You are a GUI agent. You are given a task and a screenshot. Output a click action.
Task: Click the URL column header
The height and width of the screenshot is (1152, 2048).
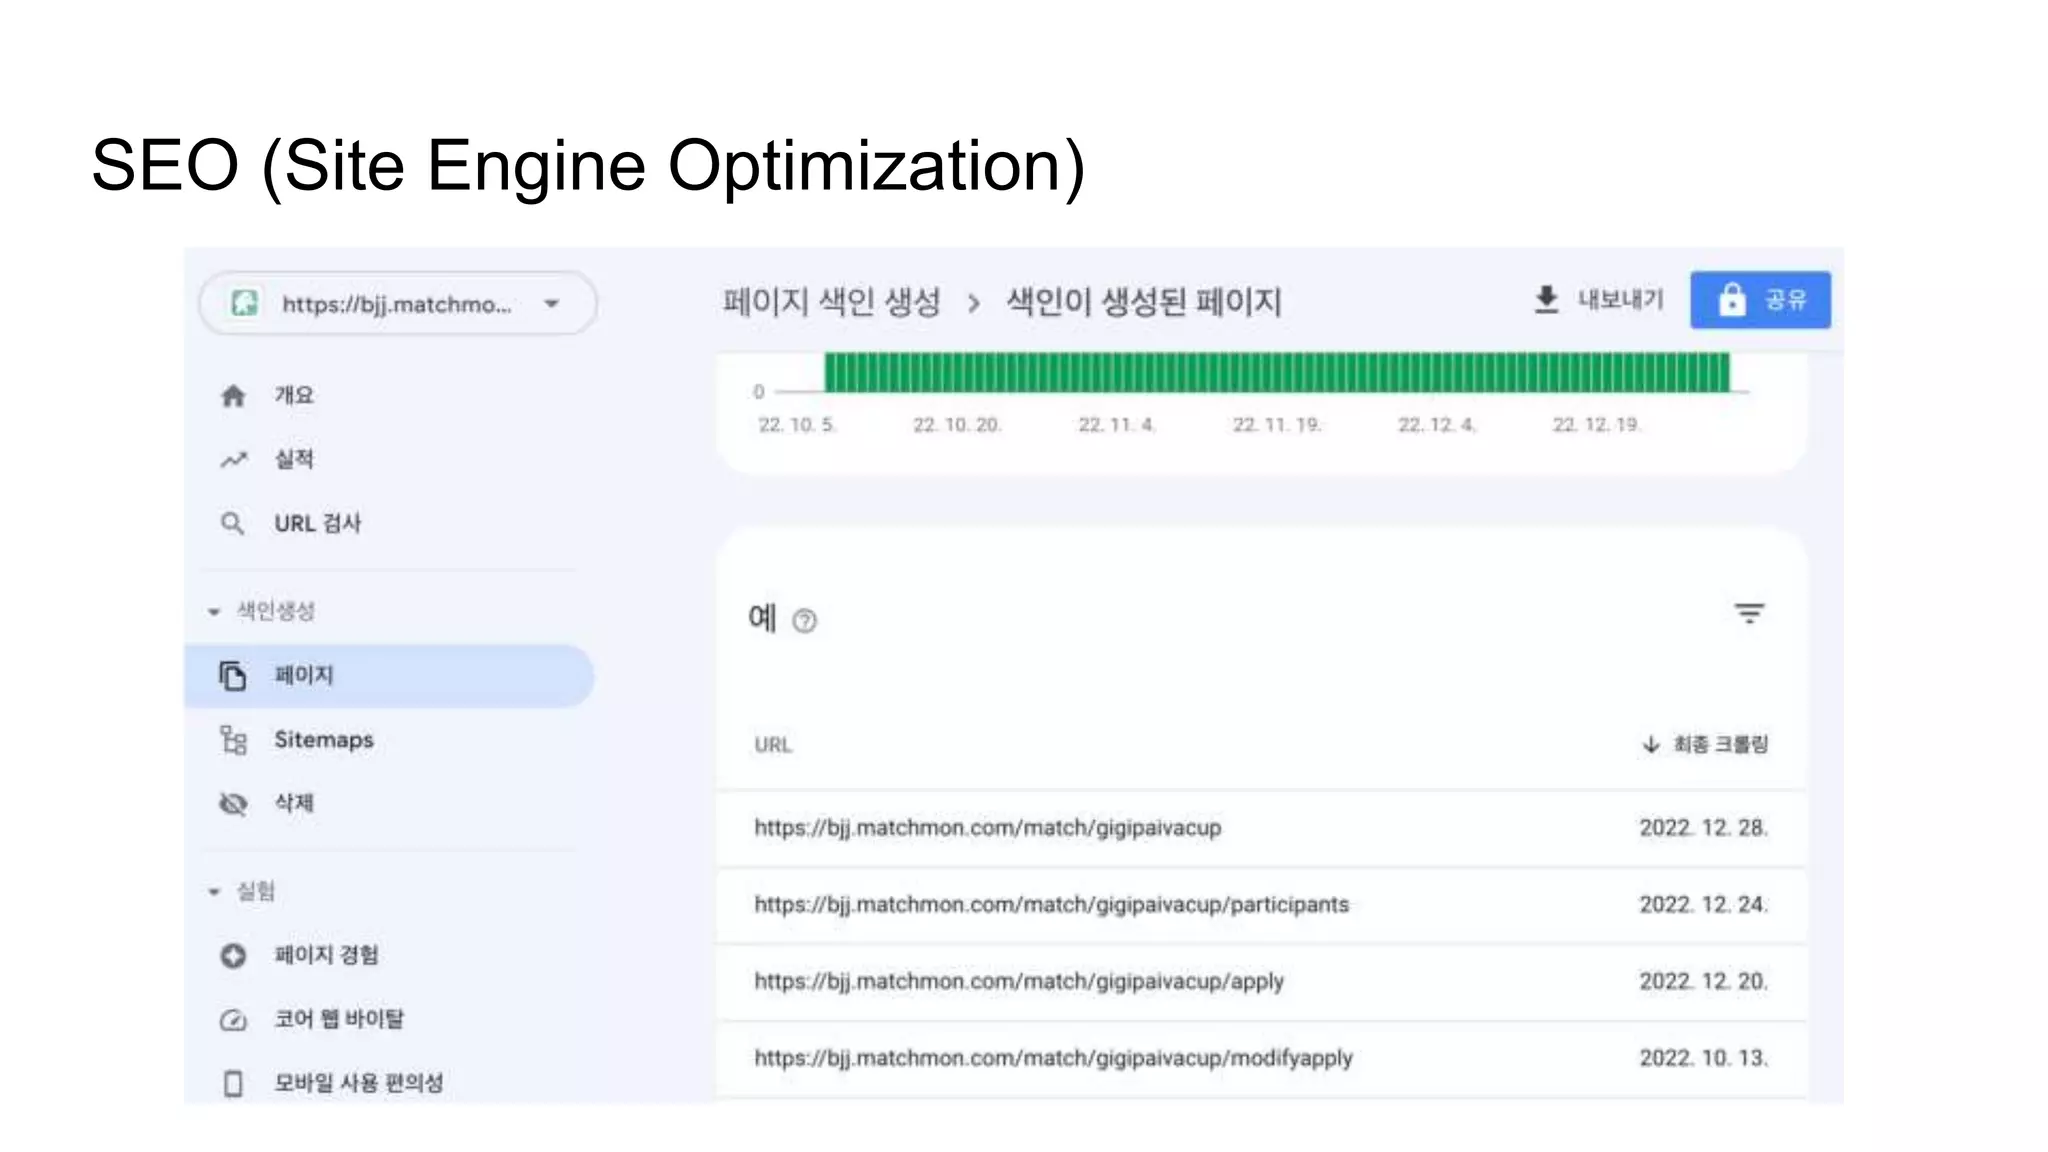coord(773,745)
